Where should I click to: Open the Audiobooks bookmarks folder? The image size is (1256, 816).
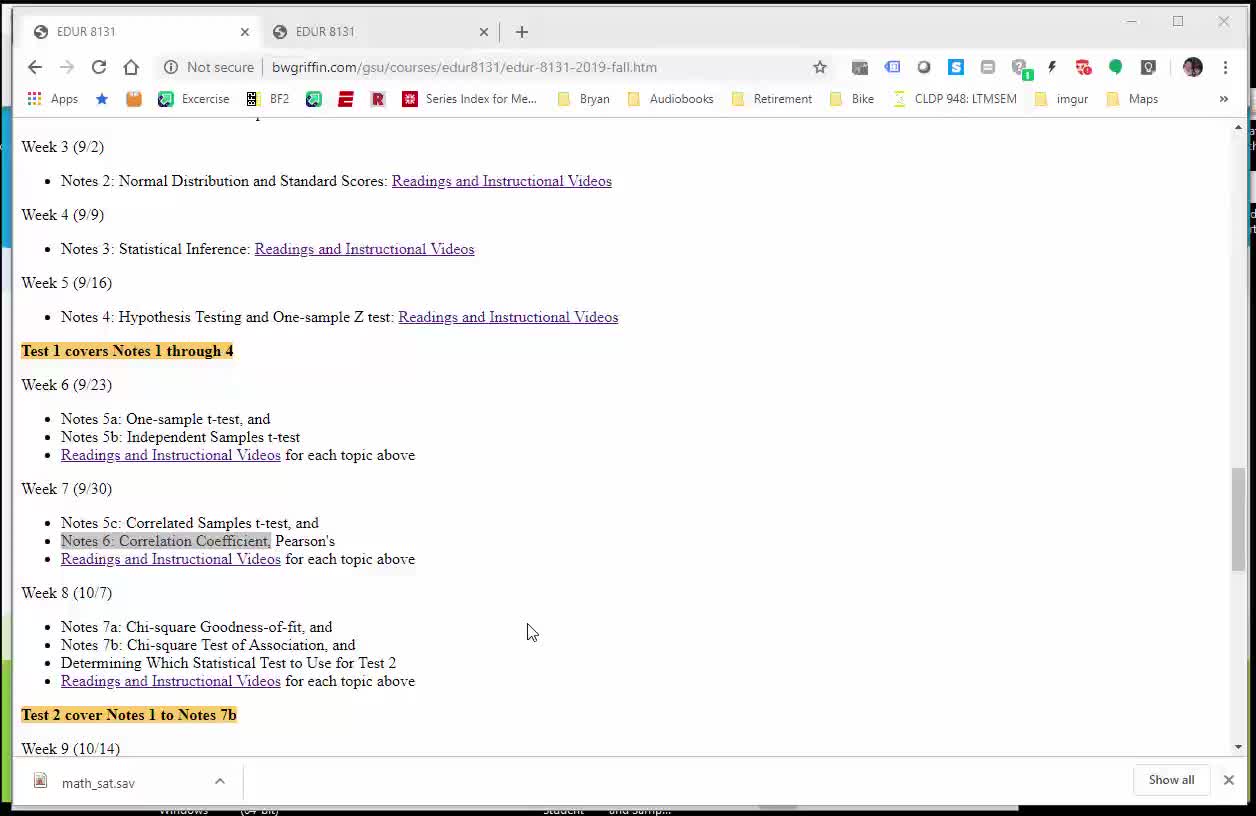pyautogui.click(x=670, y=99)
